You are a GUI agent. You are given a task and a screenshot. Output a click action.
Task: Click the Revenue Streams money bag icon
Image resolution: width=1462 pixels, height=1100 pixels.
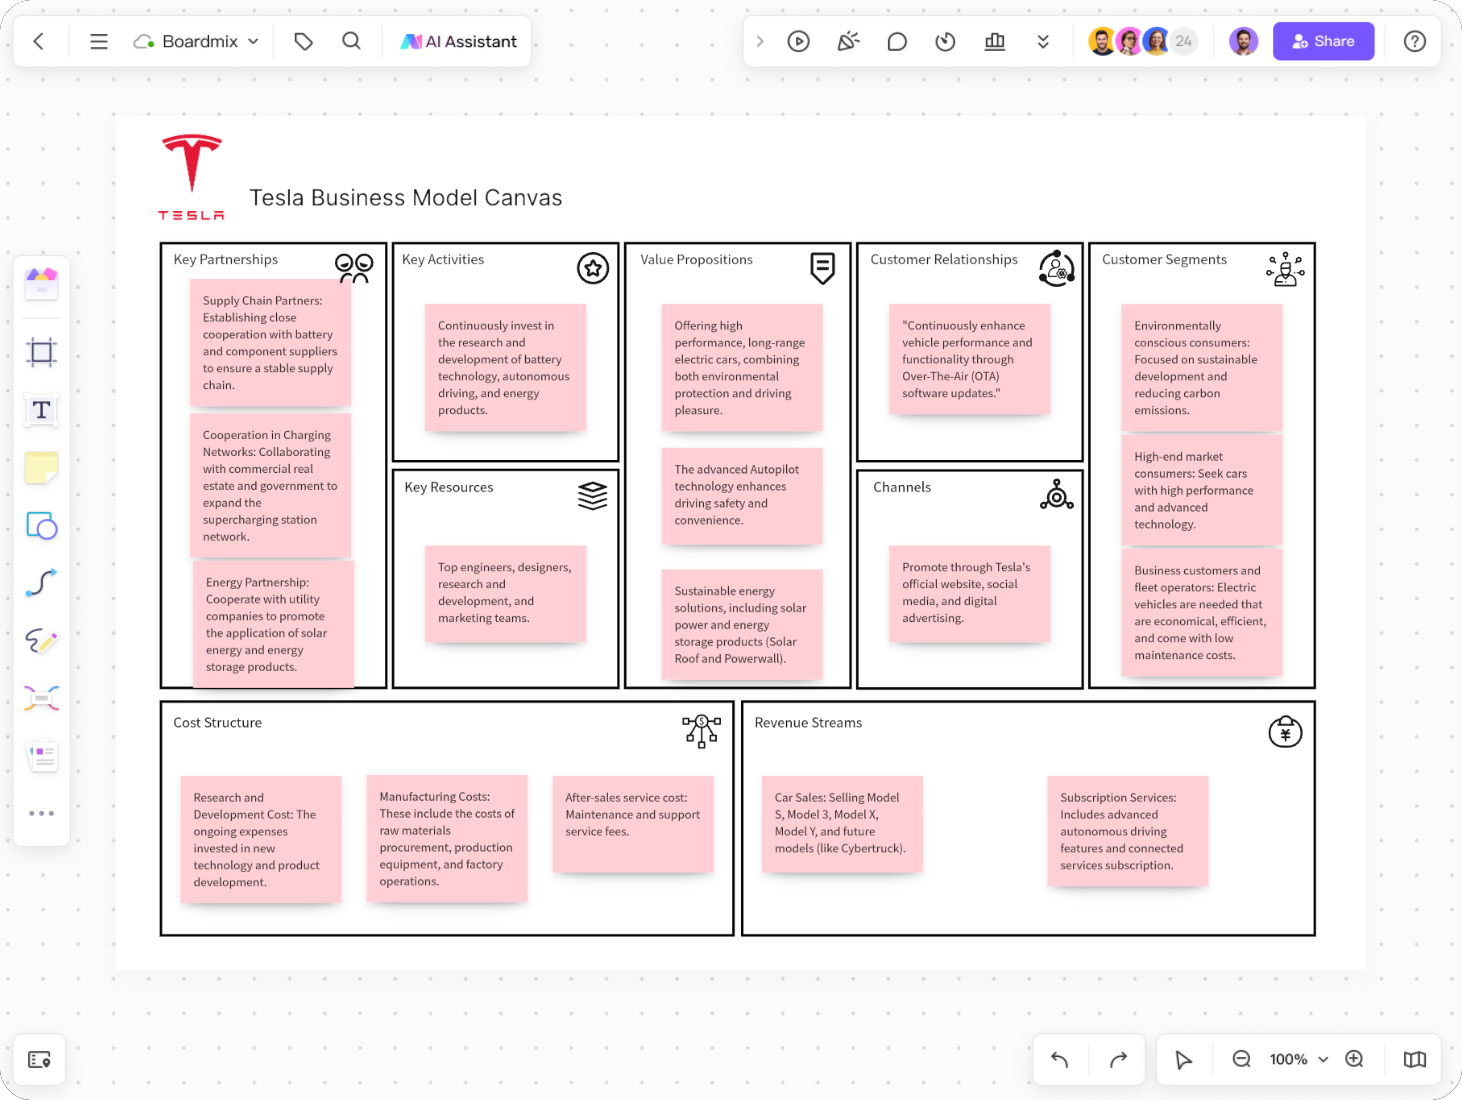coord(1286,732)
